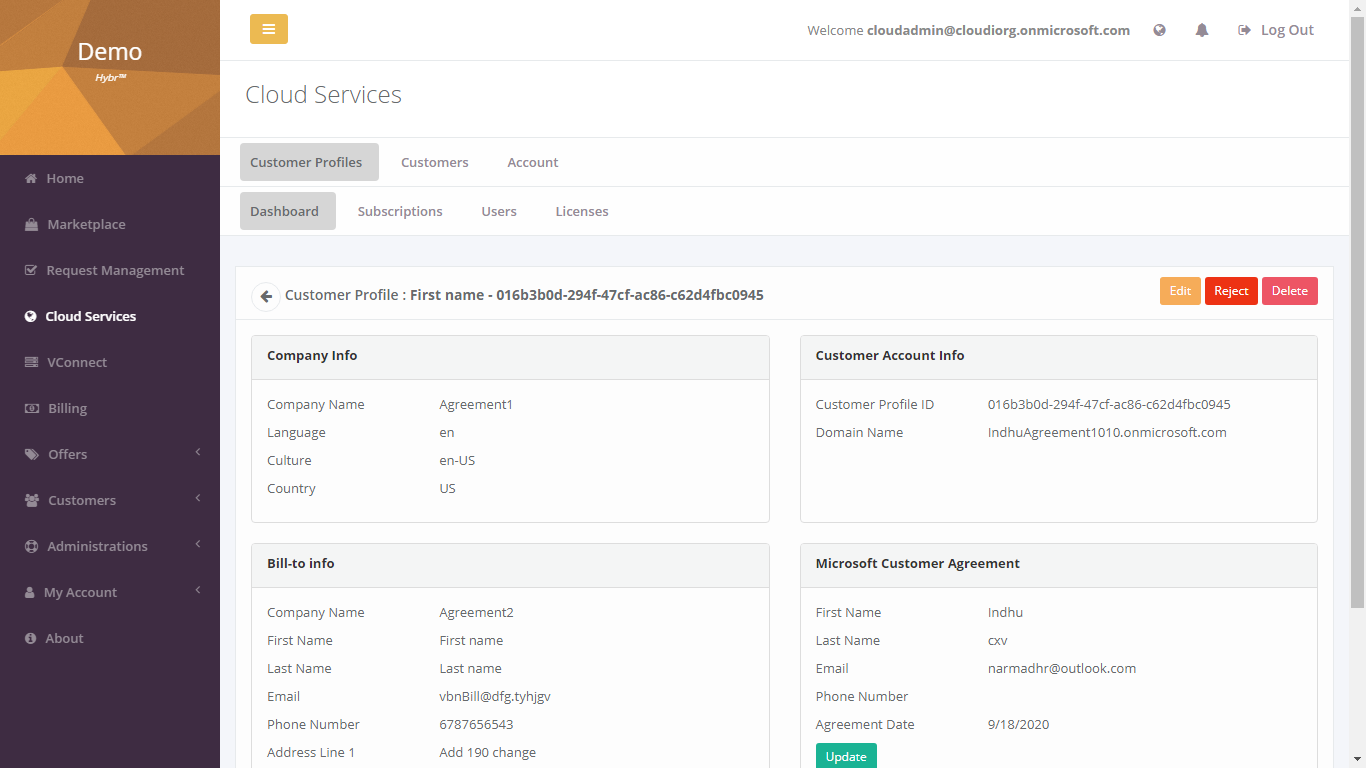Click the agreement Last Name value cxv
The width and height of the screenshot is (1366, 768).
pos(998,641)
